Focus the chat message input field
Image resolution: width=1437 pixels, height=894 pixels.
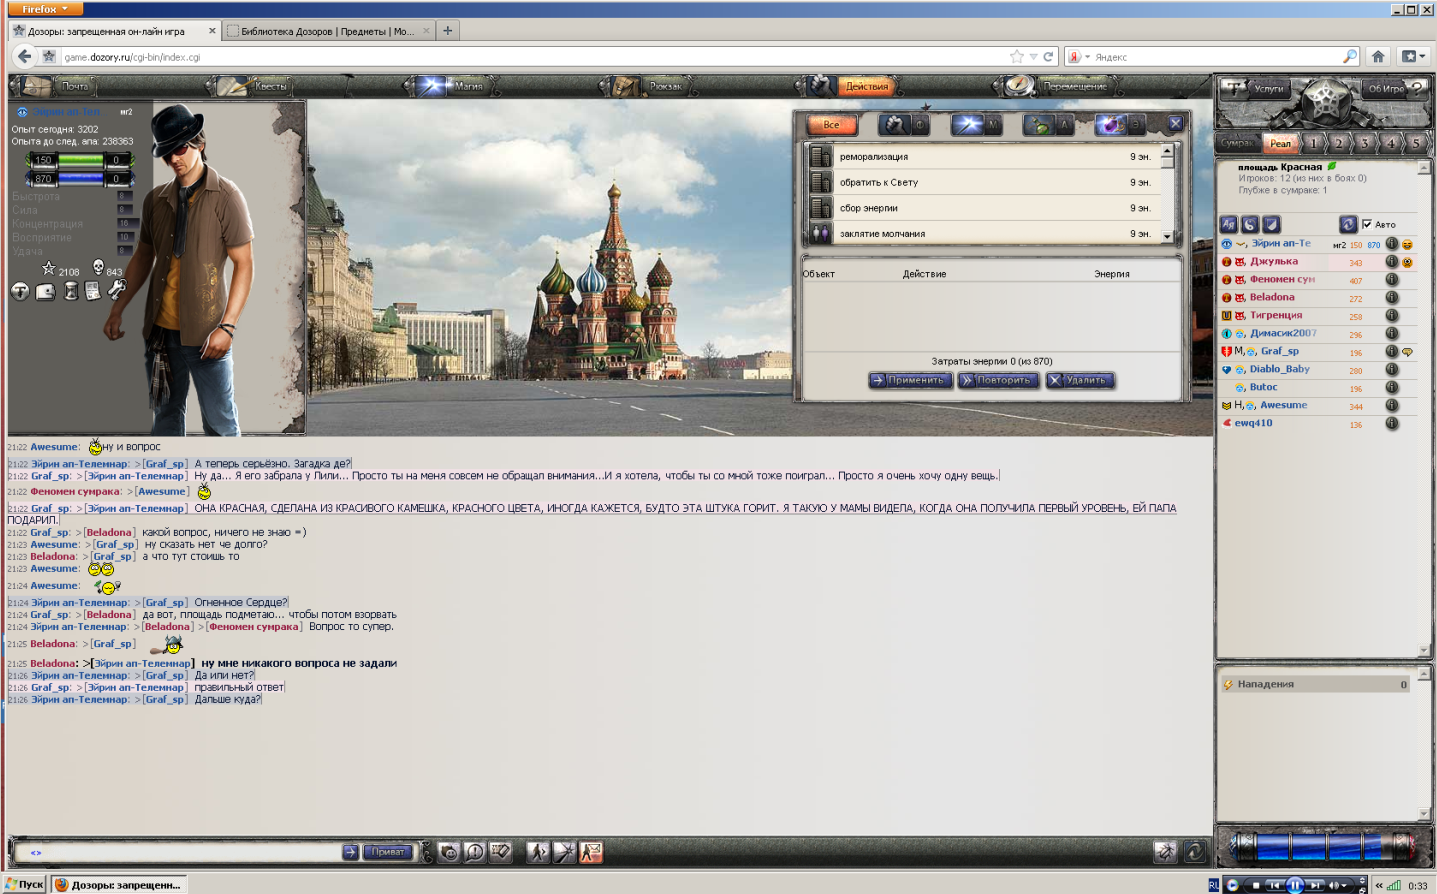(x=183, y=852)
